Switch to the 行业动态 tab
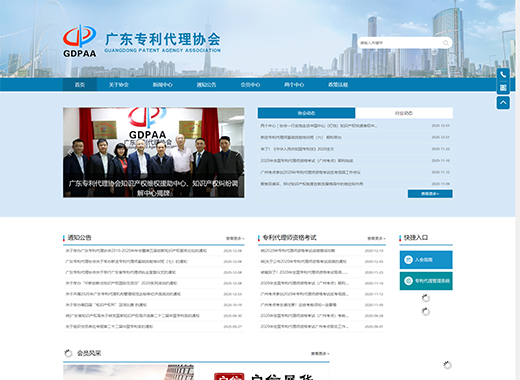 (x=404, y=113)
